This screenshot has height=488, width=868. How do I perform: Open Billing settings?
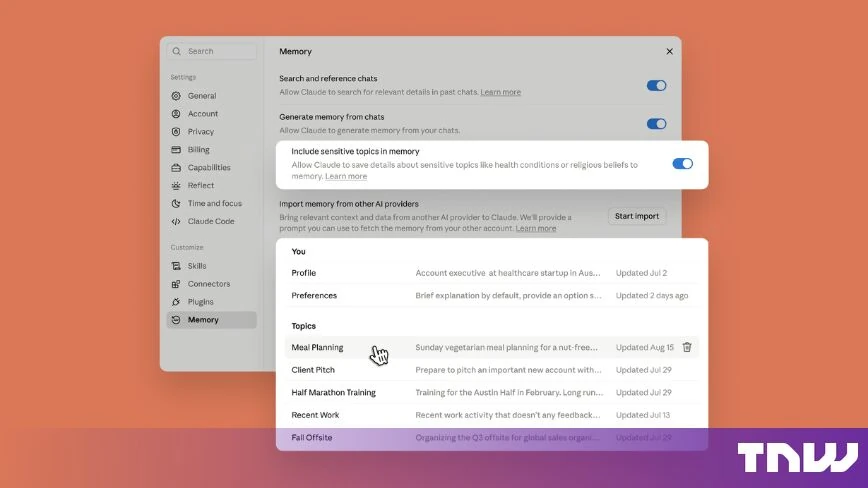click(211, 149)
